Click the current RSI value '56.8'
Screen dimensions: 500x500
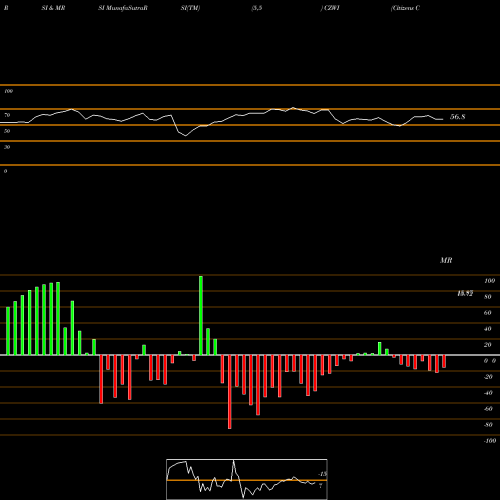pyautogui.click(x=457, y=117)
